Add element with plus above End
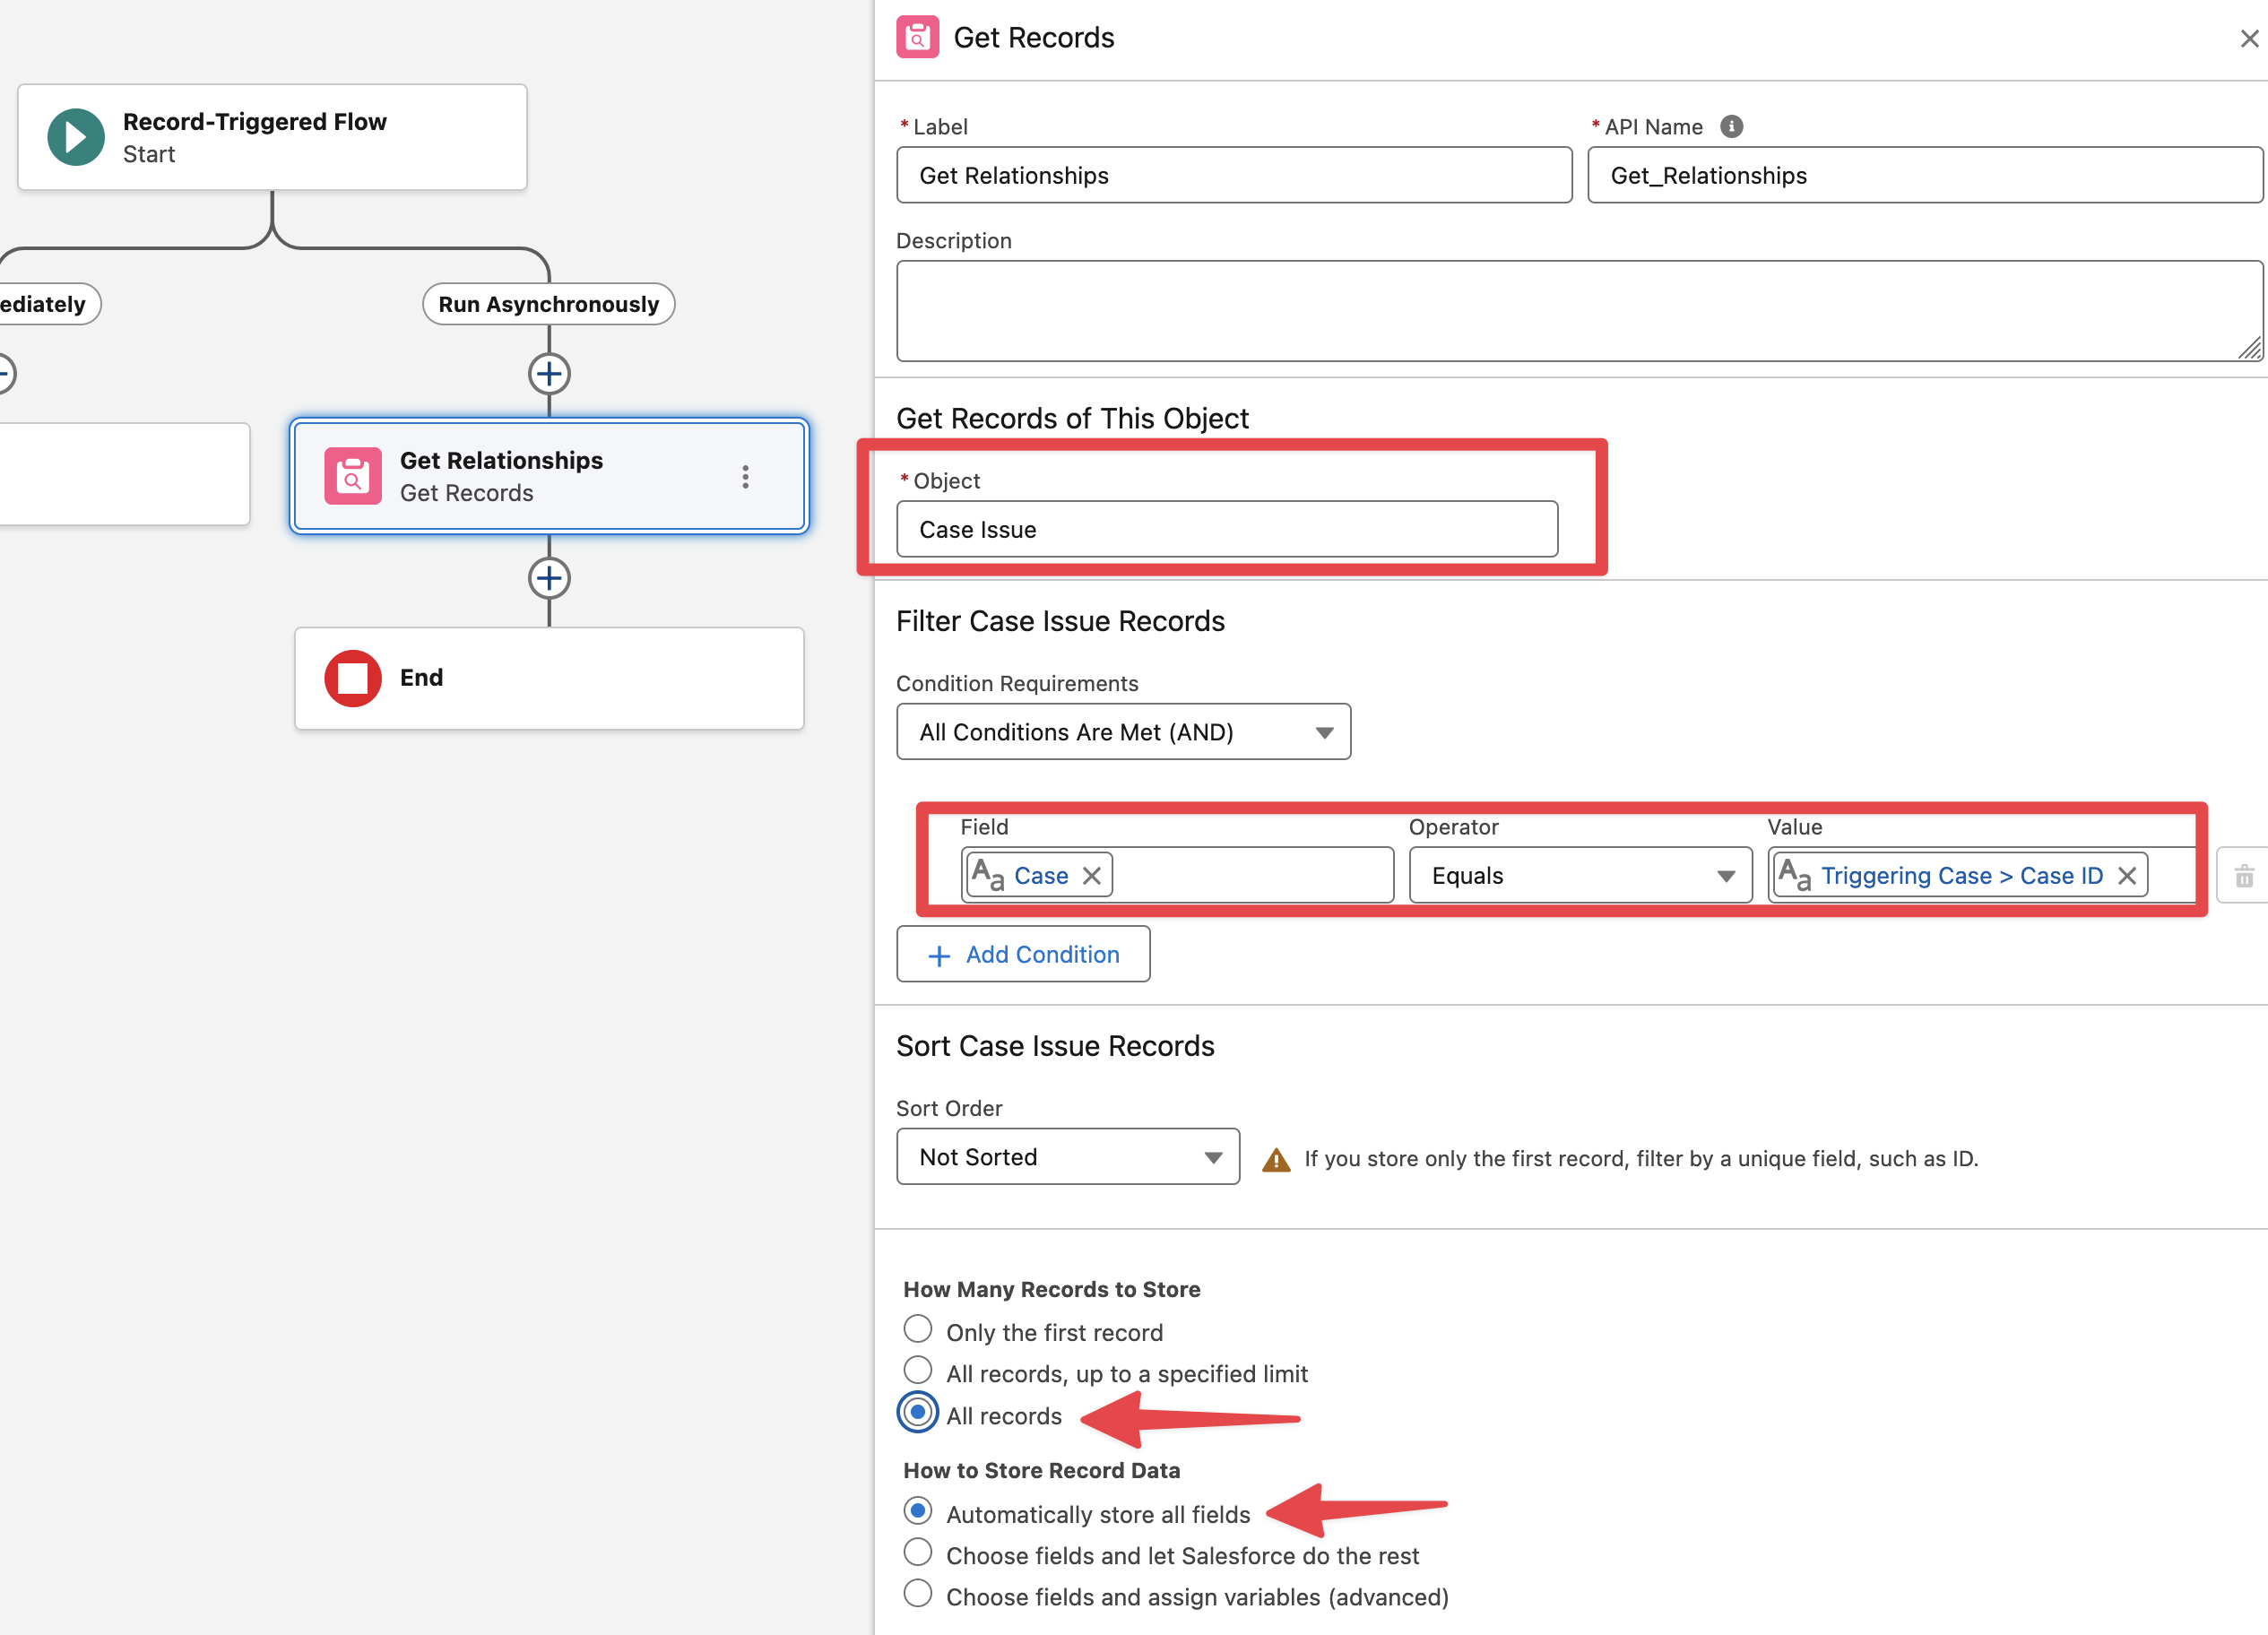 [x=549, y=578]
